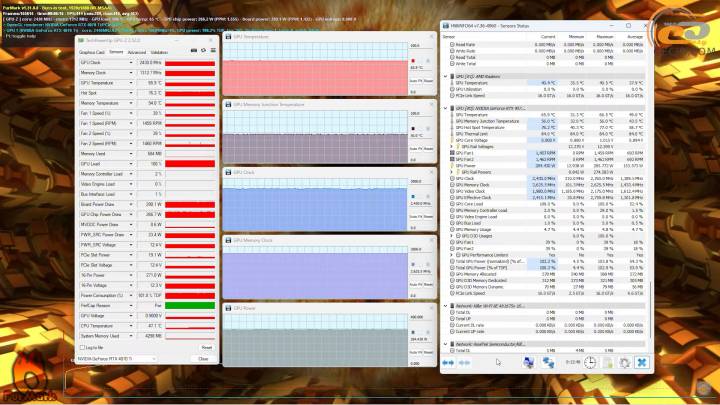Click the GPU-Z refresh icon
Viewport: 720px width, 405px height.
point(203,51)
